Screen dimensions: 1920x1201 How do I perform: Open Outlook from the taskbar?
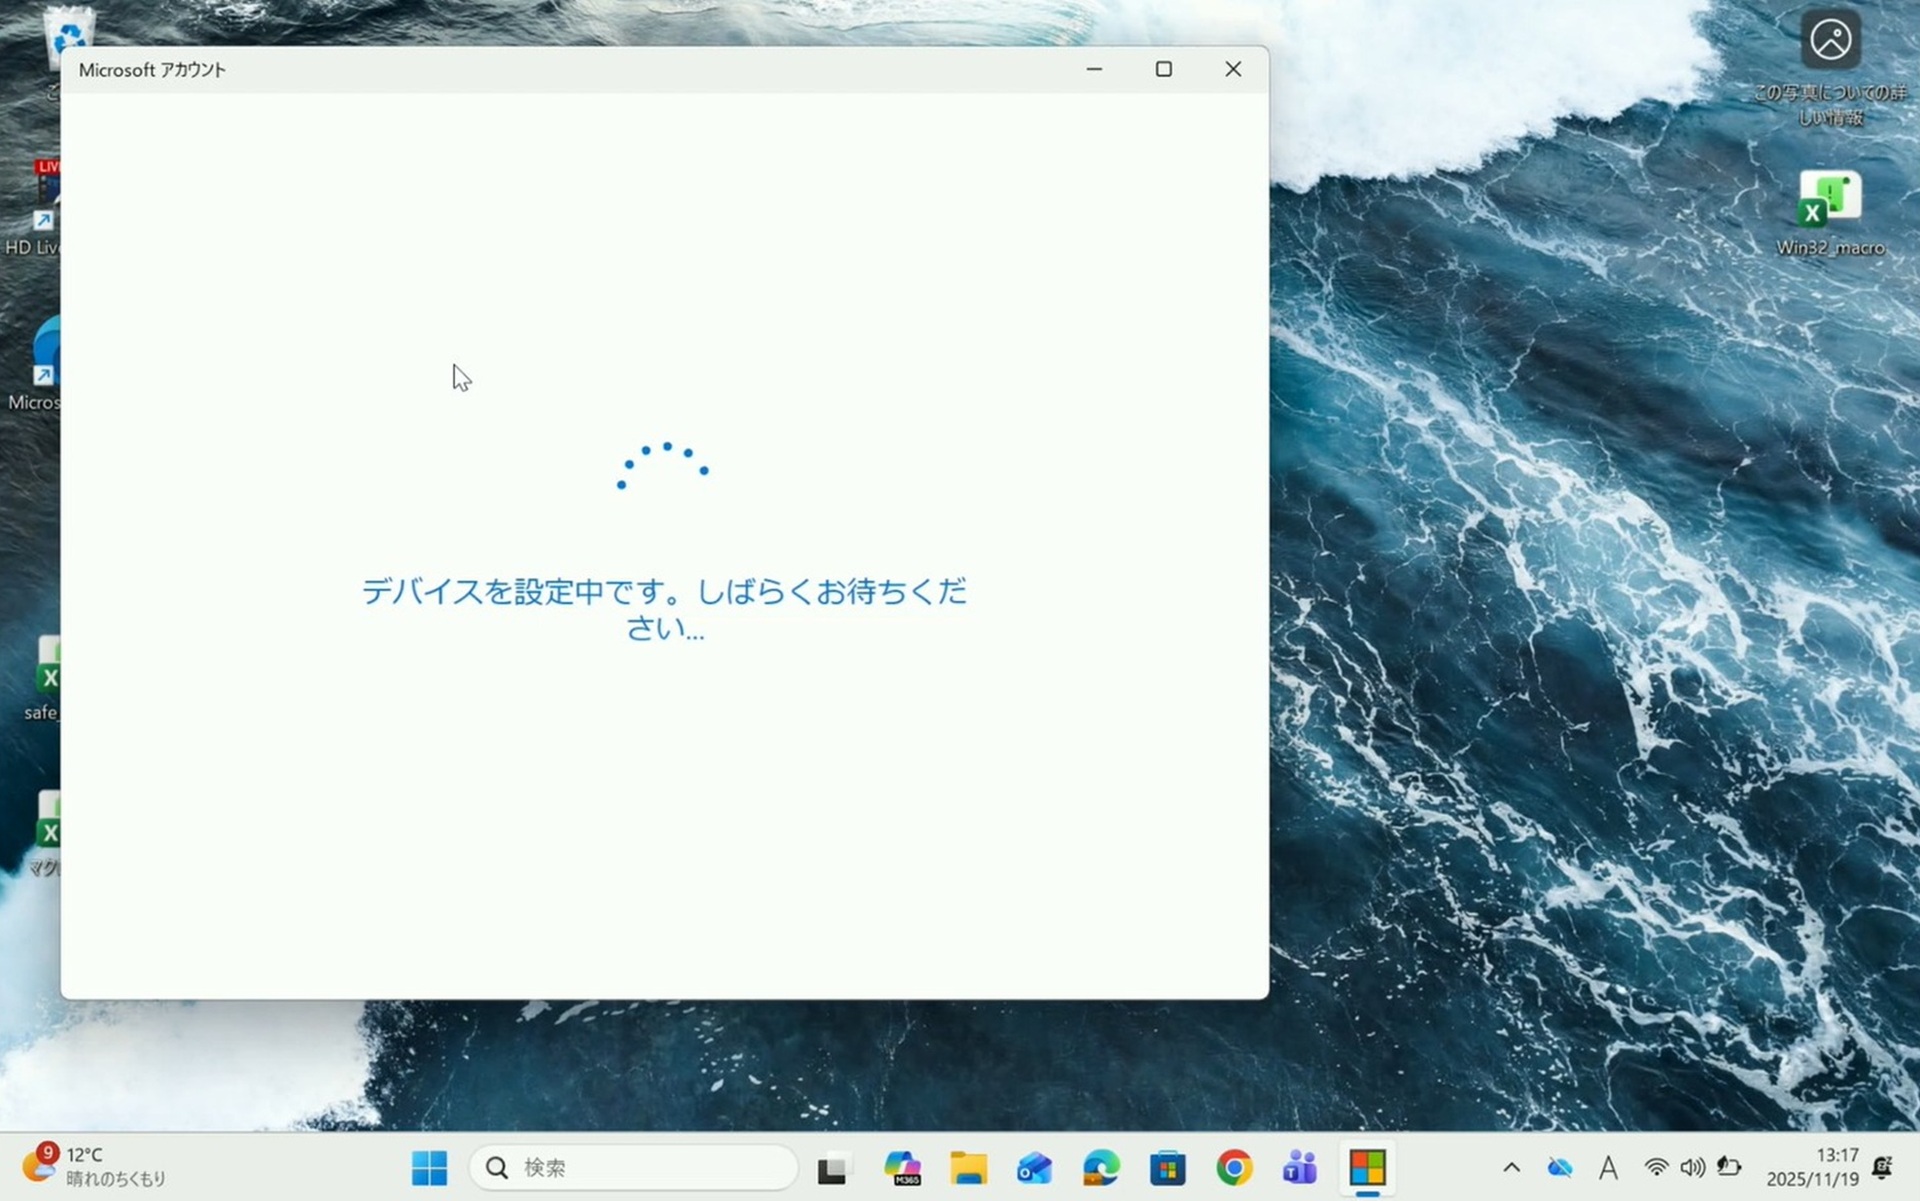1034,1167
